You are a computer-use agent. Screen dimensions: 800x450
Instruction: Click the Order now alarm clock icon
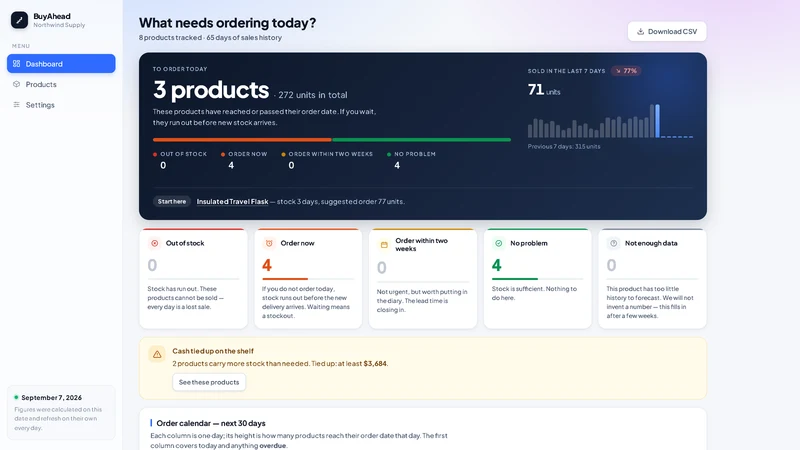click(x=269, y=243)
